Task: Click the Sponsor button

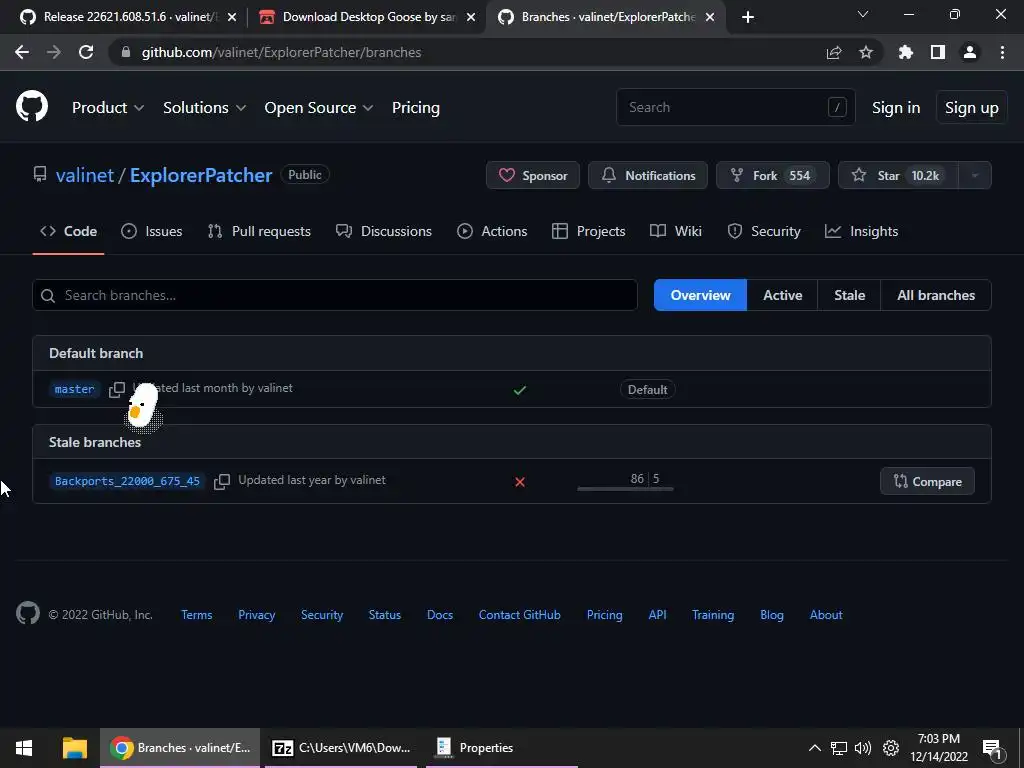Action: (533, 175)
